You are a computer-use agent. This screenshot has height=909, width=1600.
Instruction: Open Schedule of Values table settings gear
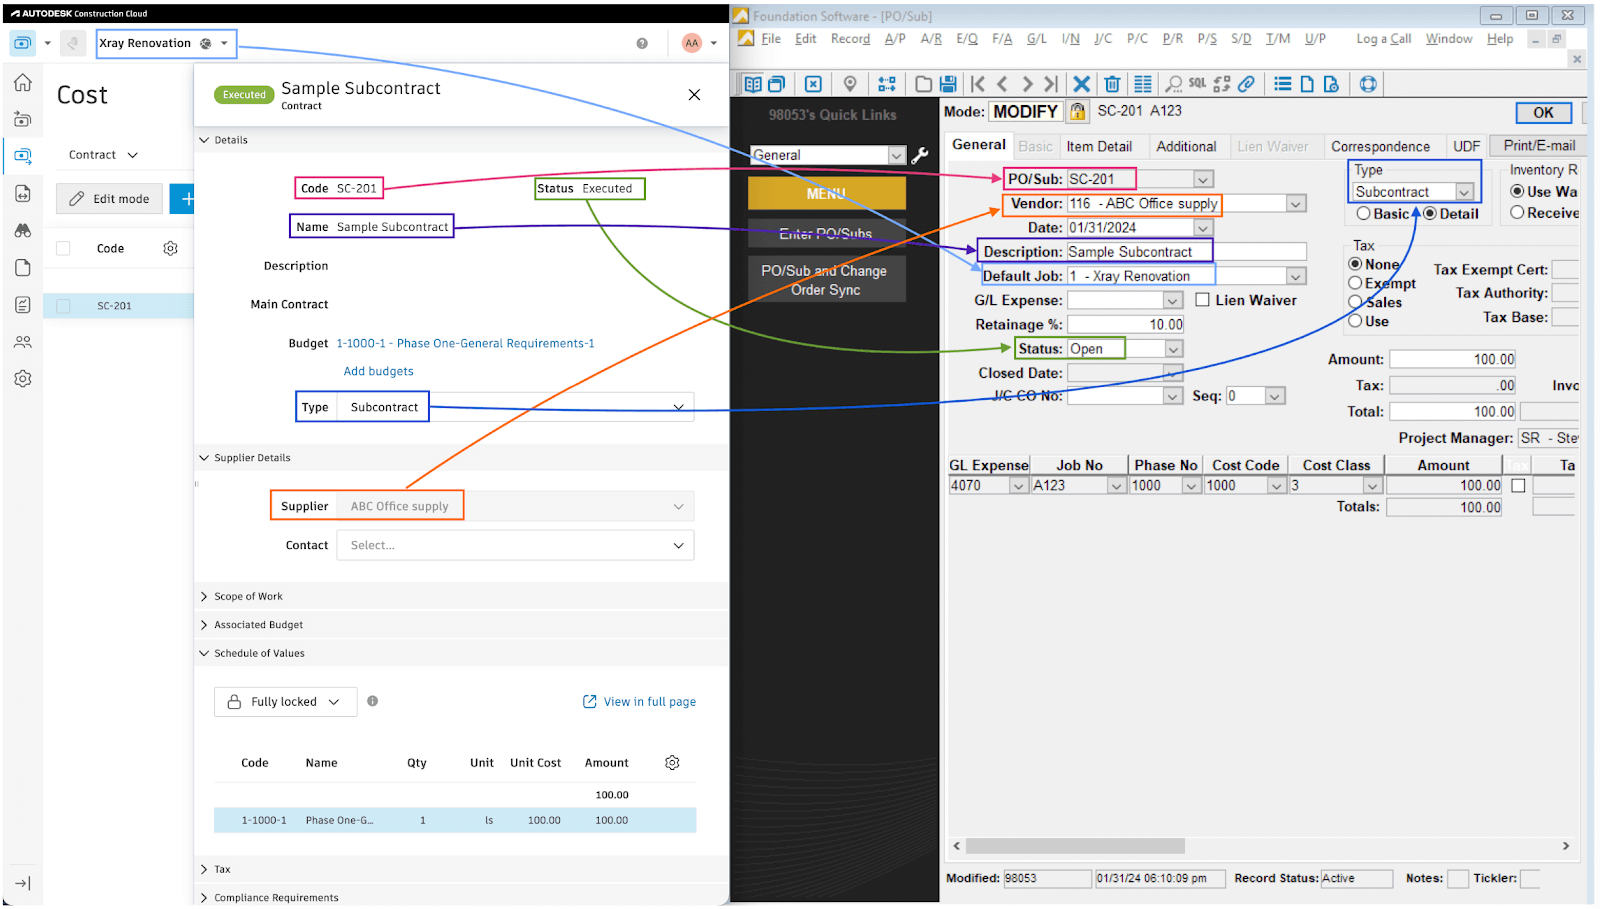click(x=672, y=763)
